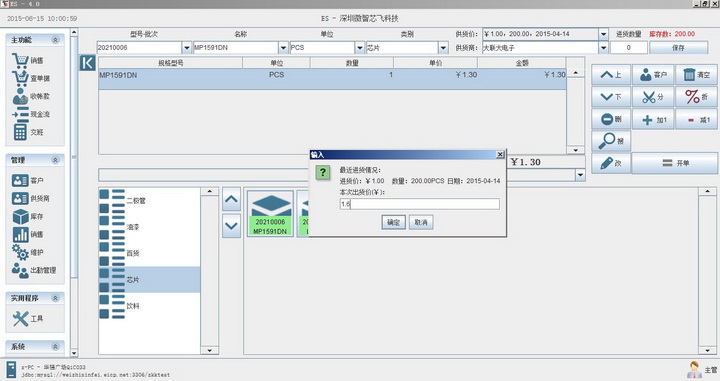Click the up chevron beside the category list
720x381 pixels.
click(x=231, y=199)
